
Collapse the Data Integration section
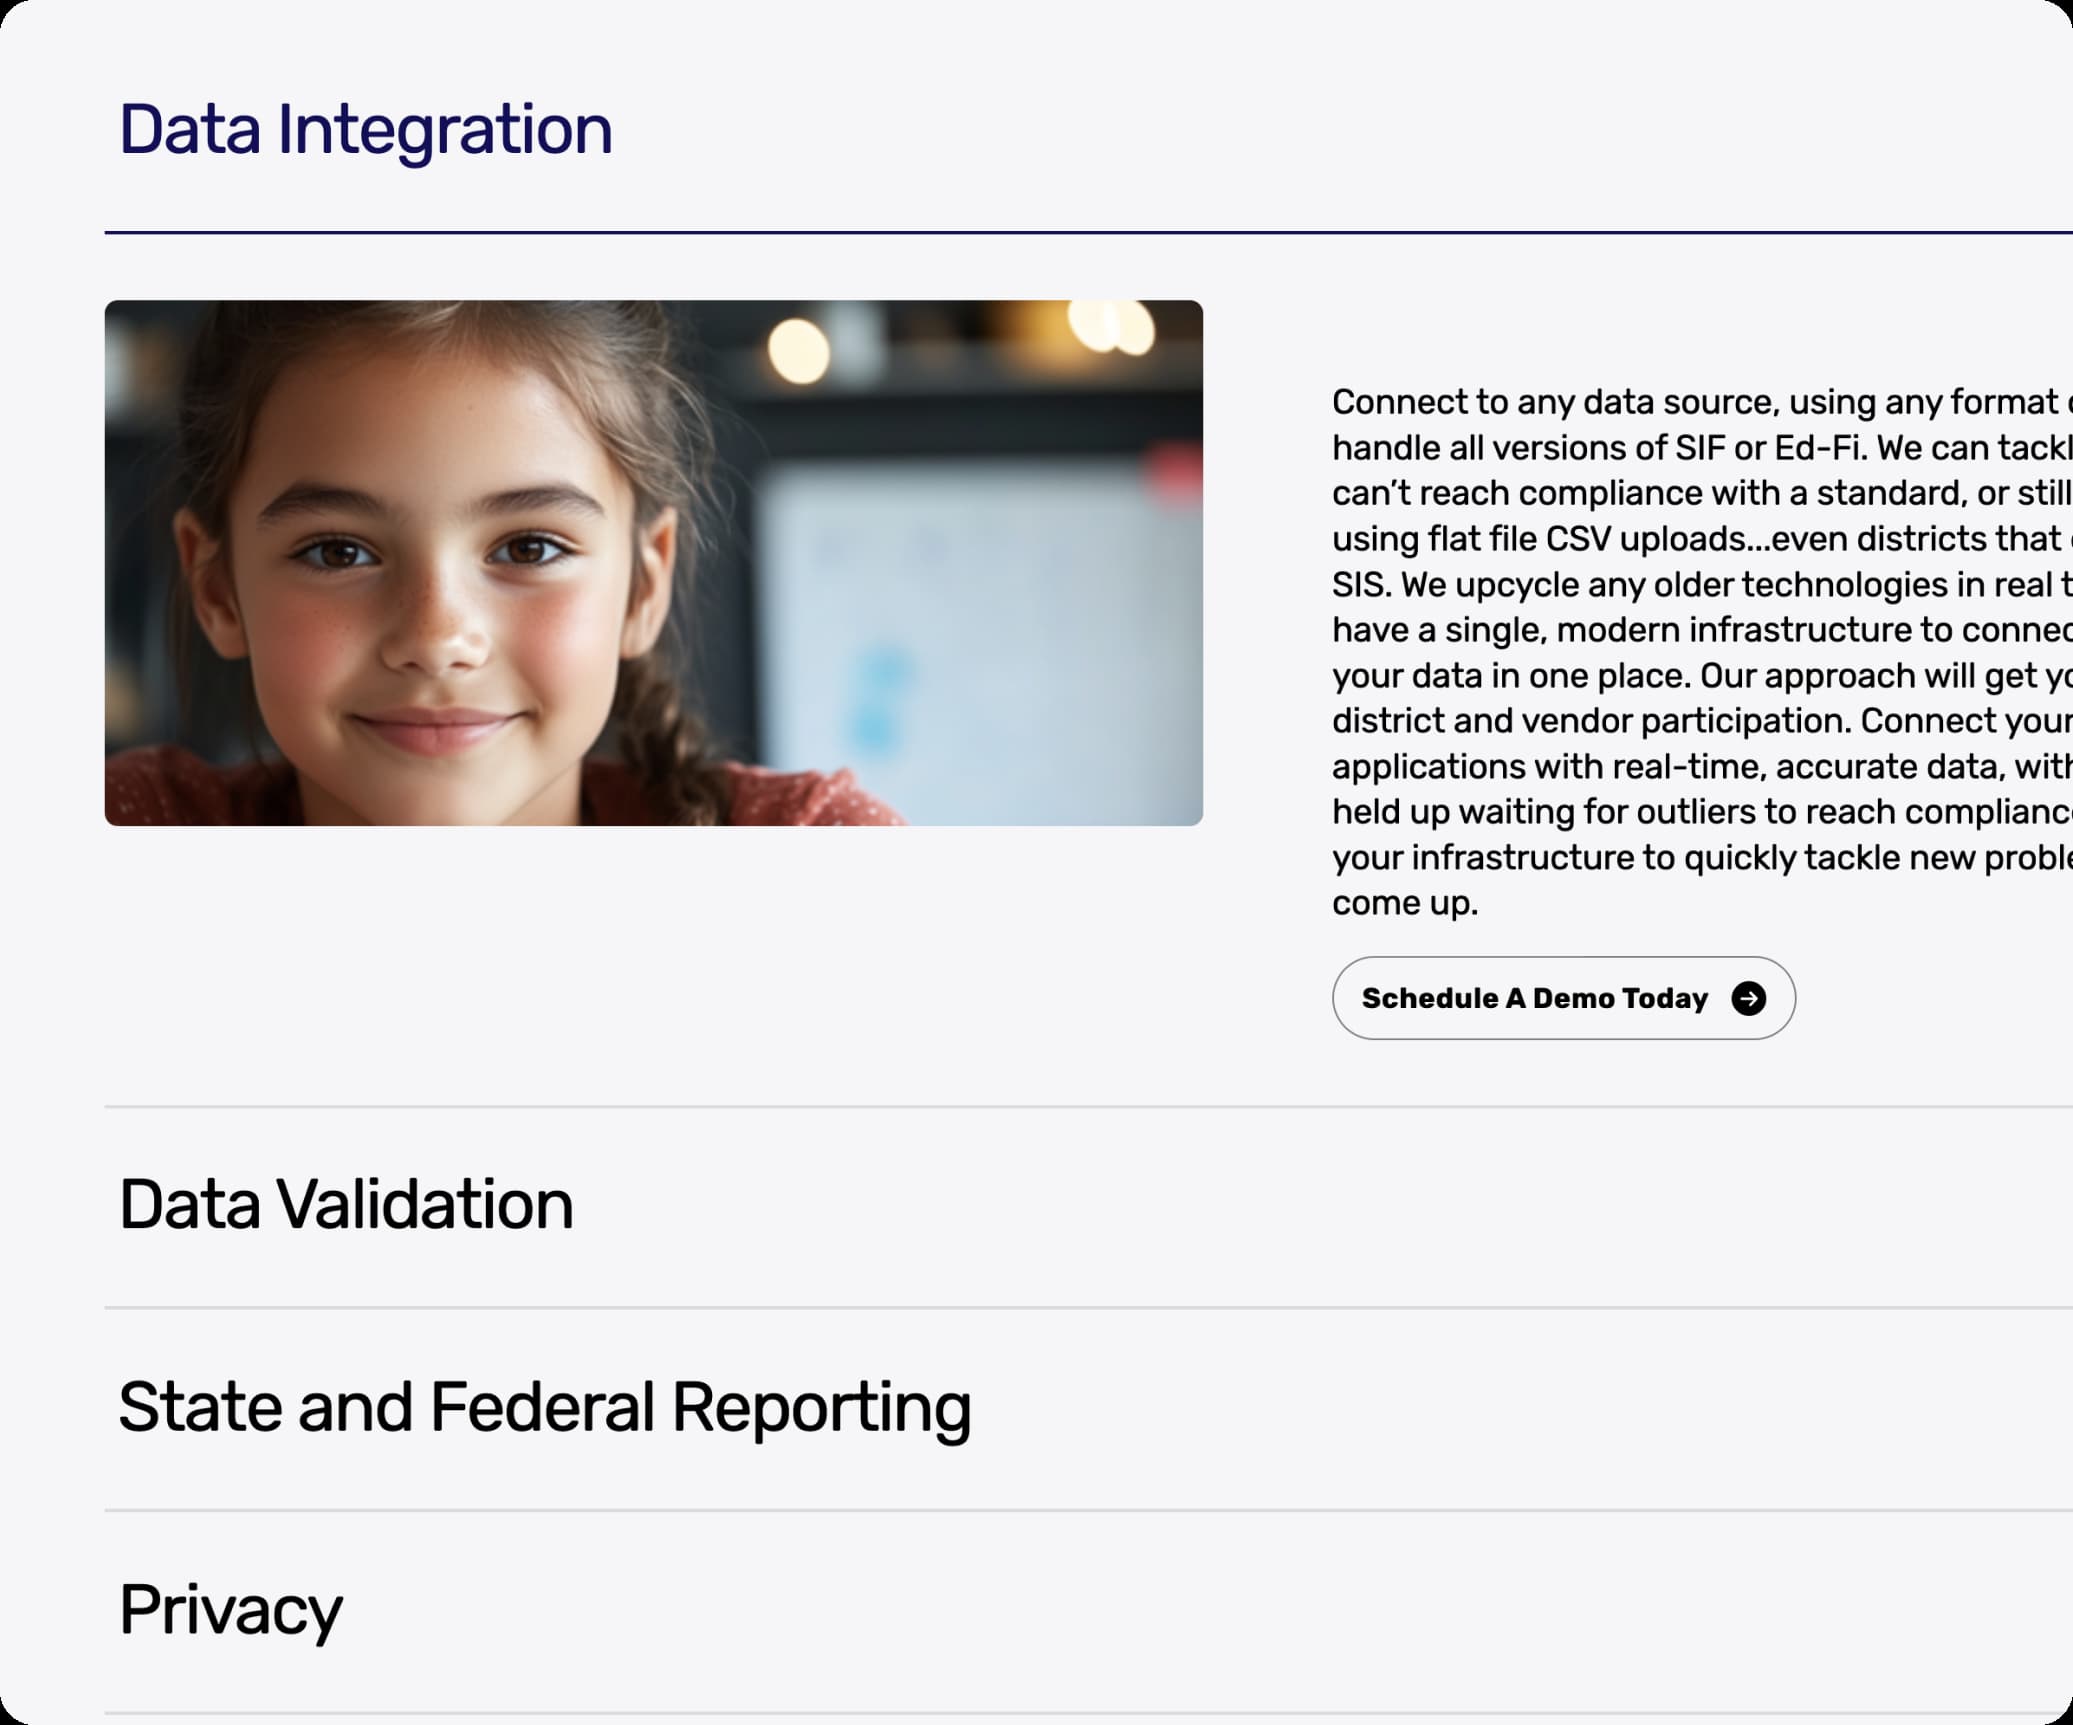[x=365, y=130]
